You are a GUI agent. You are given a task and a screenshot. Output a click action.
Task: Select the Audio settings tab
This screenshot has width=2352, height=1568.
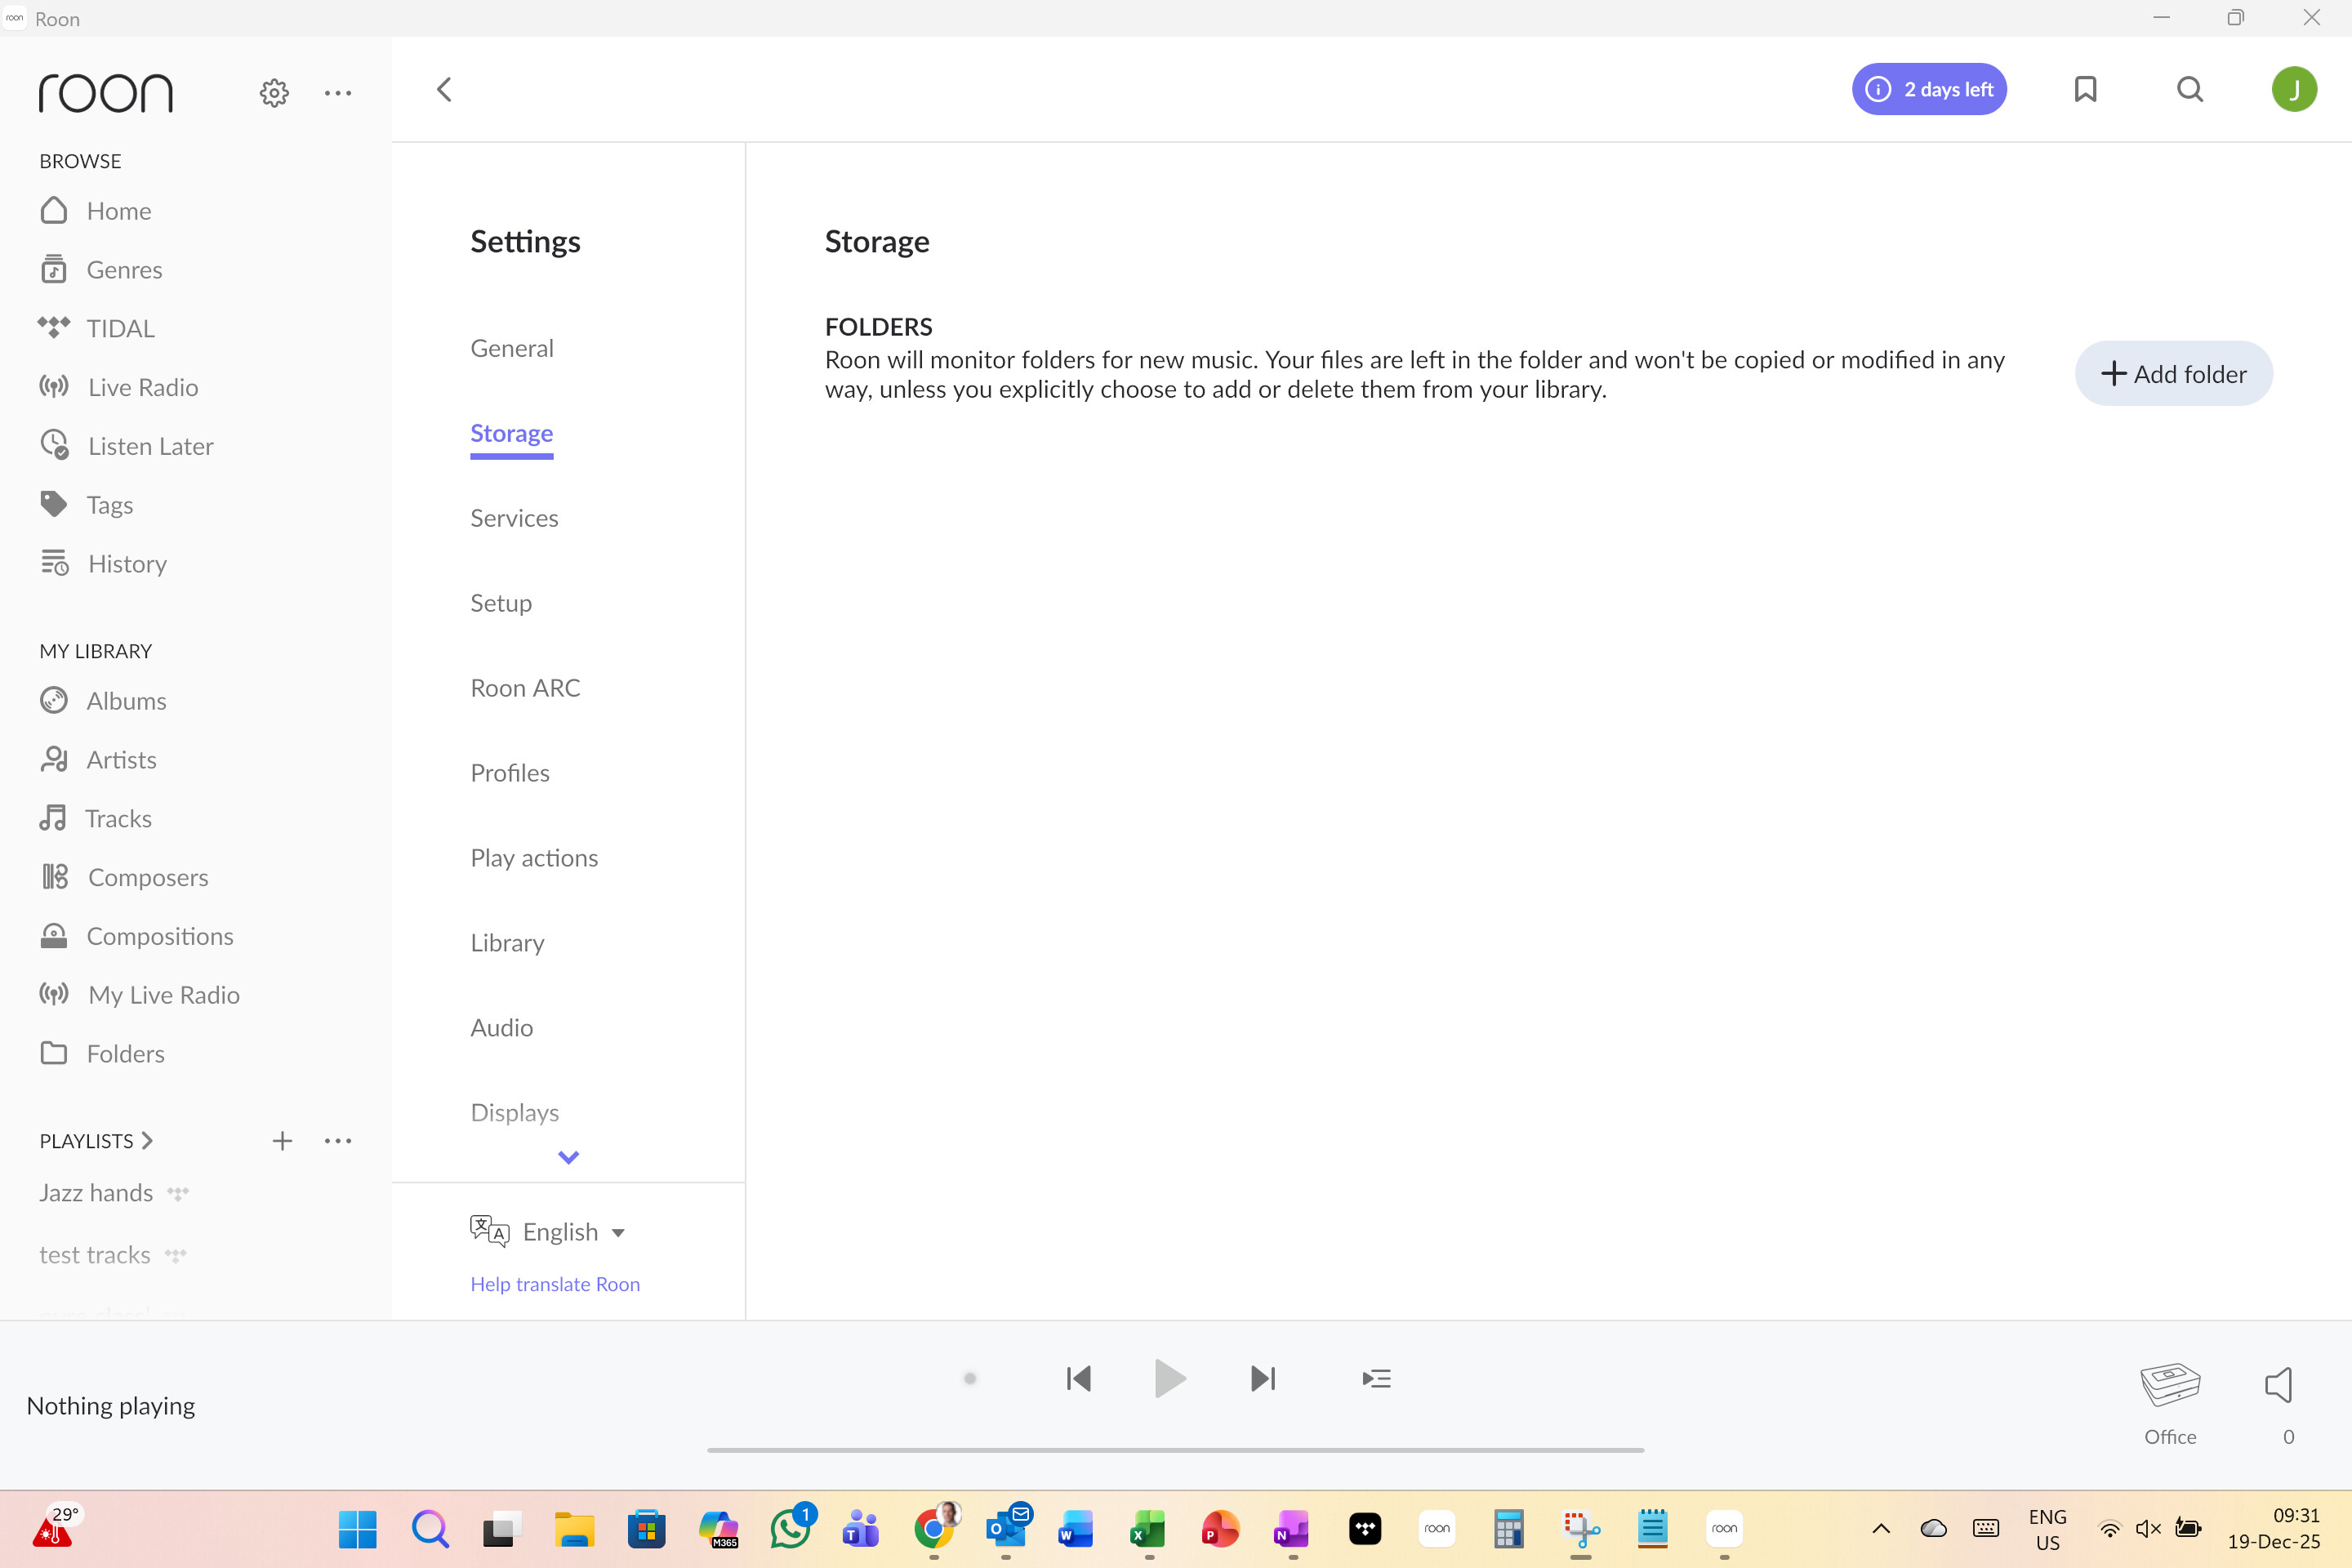click(501, 1027)
